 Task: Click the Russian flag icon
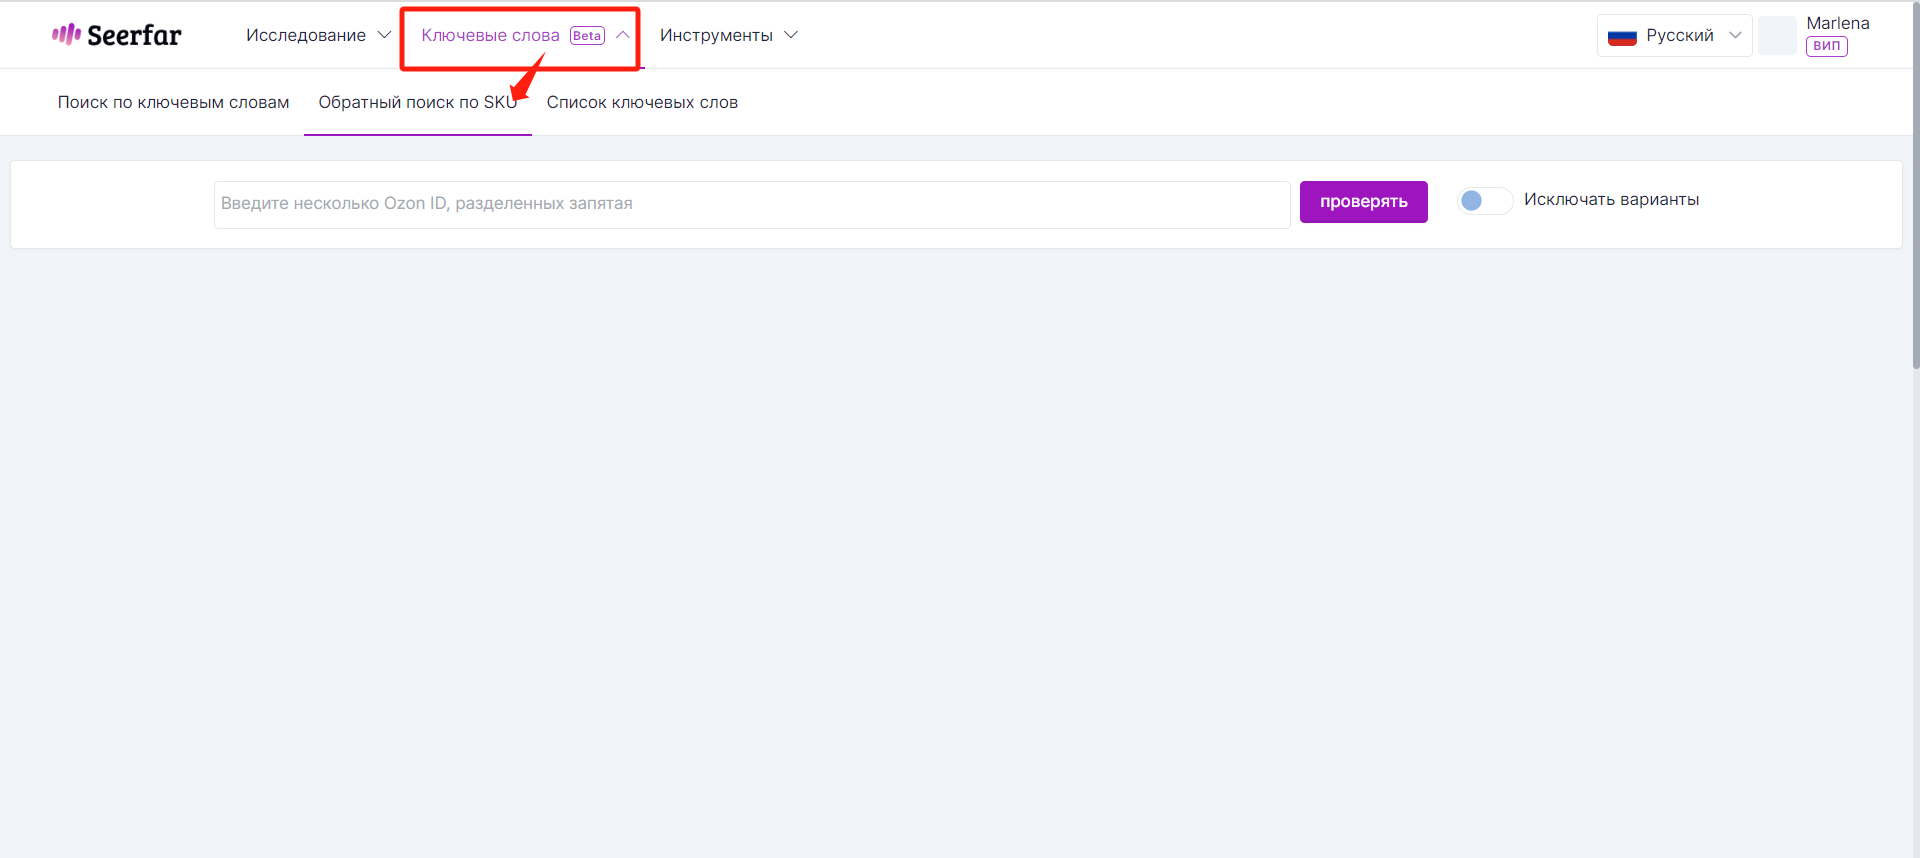(x=1622, y=36)
